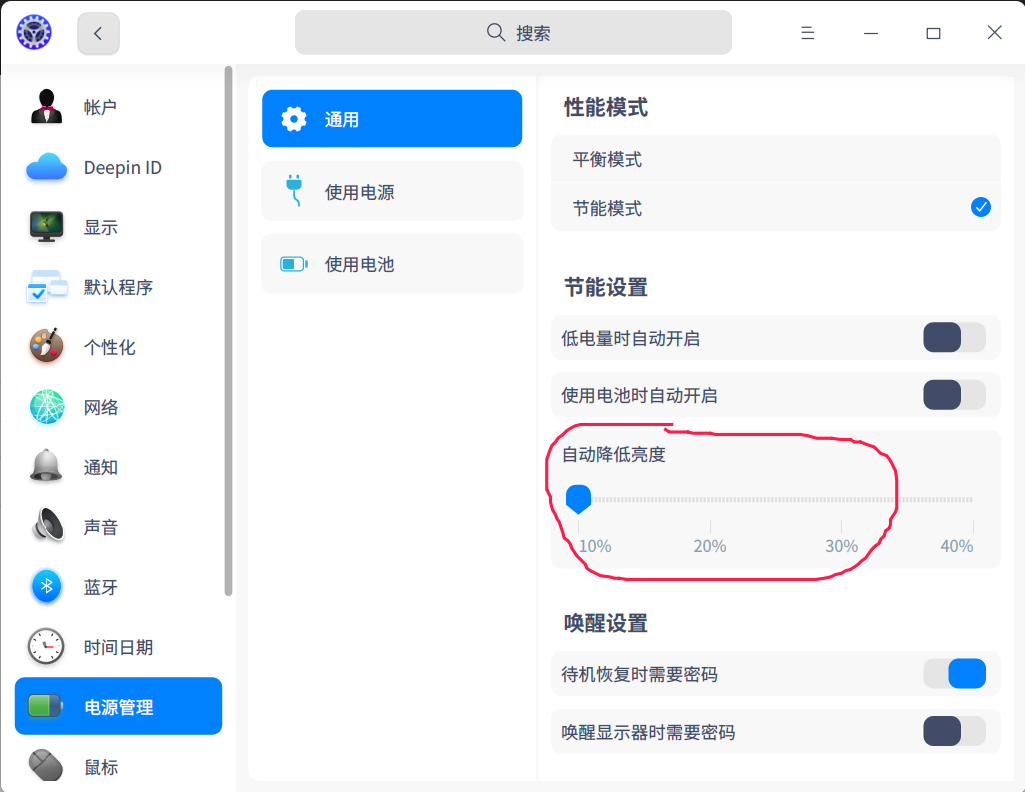Maximize the Control Center window
This screenshot has height=792, width=1025.
pyautogui.click(x=933, y=33)
